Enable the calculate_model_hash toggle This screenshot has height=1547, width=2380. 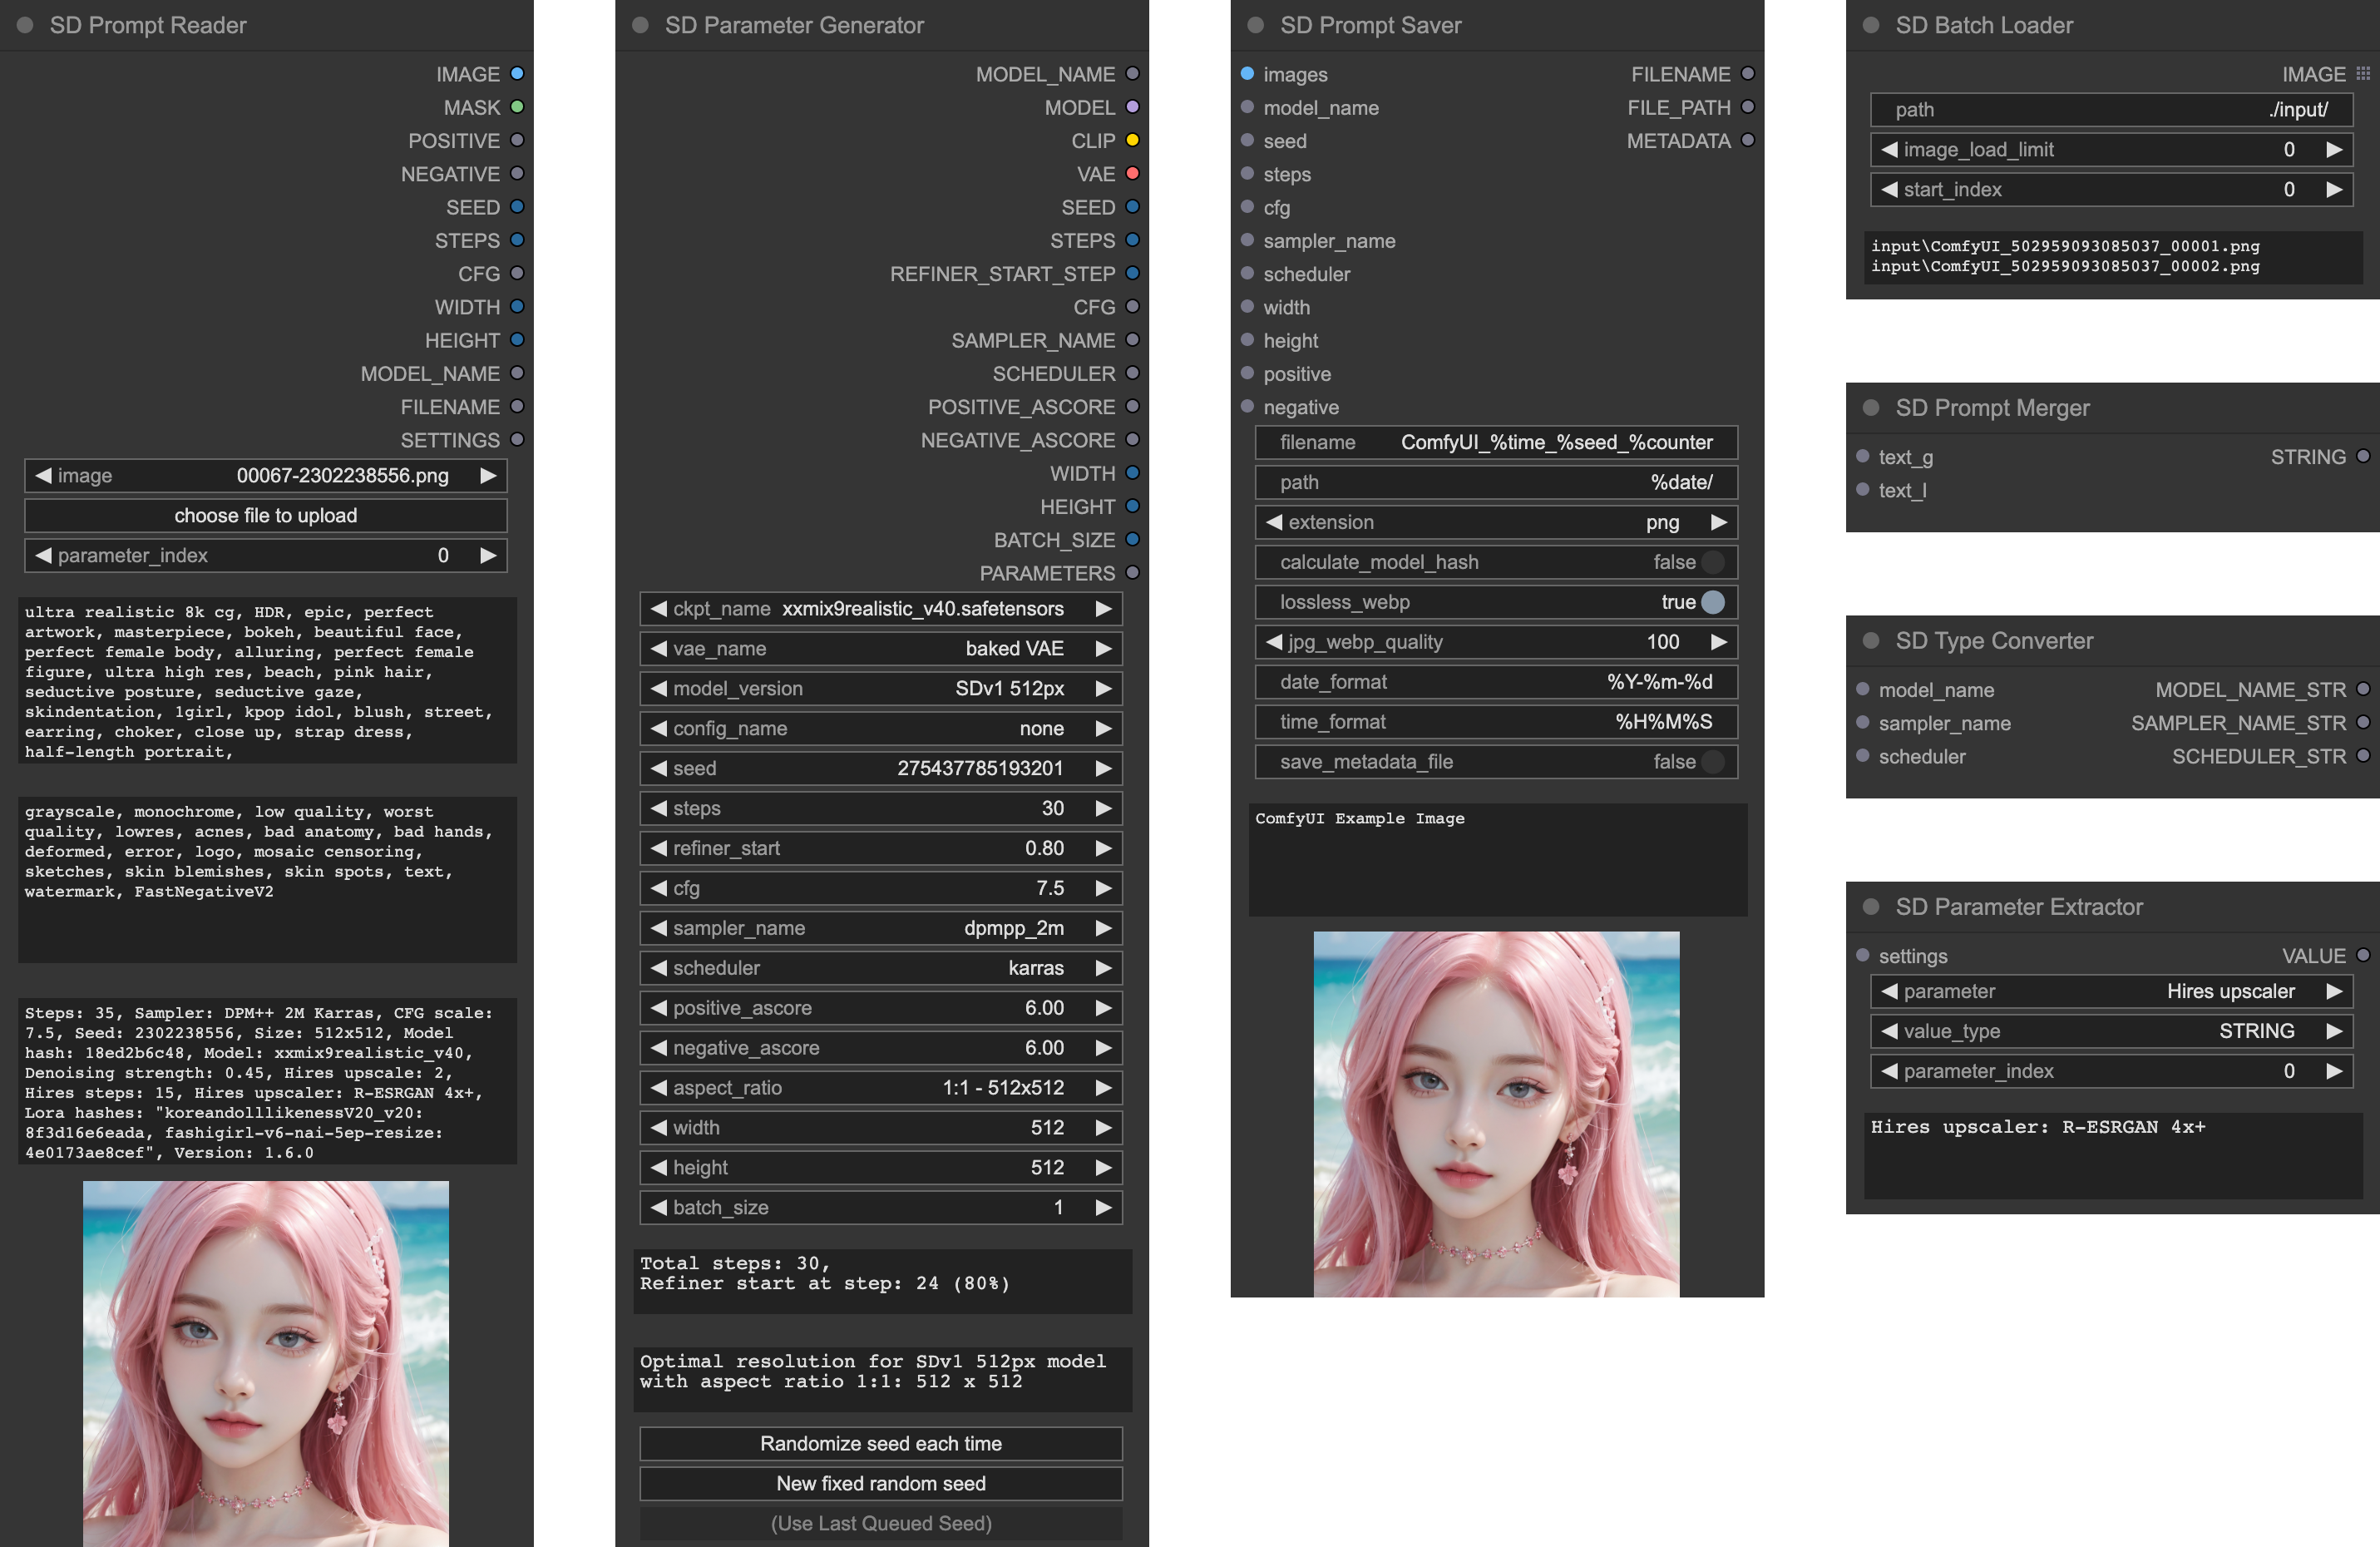[x=1712, y=562]
